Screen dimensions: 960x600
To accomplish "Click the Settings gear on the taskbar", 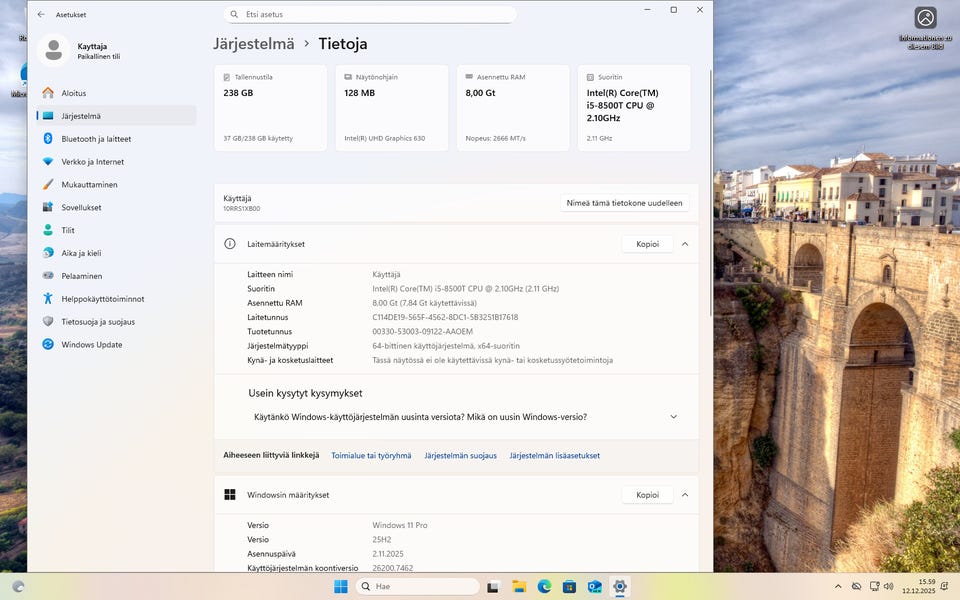I will [620, 587].
